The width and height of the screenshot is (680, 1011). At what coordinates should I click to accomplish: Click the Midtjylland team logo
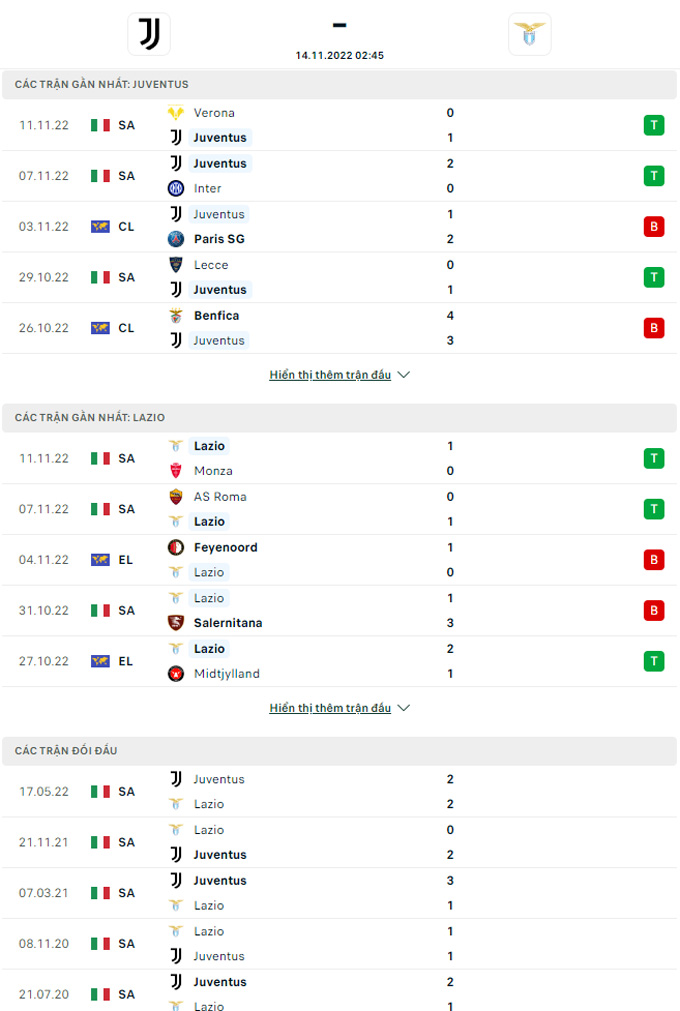(x=176, y=674)
